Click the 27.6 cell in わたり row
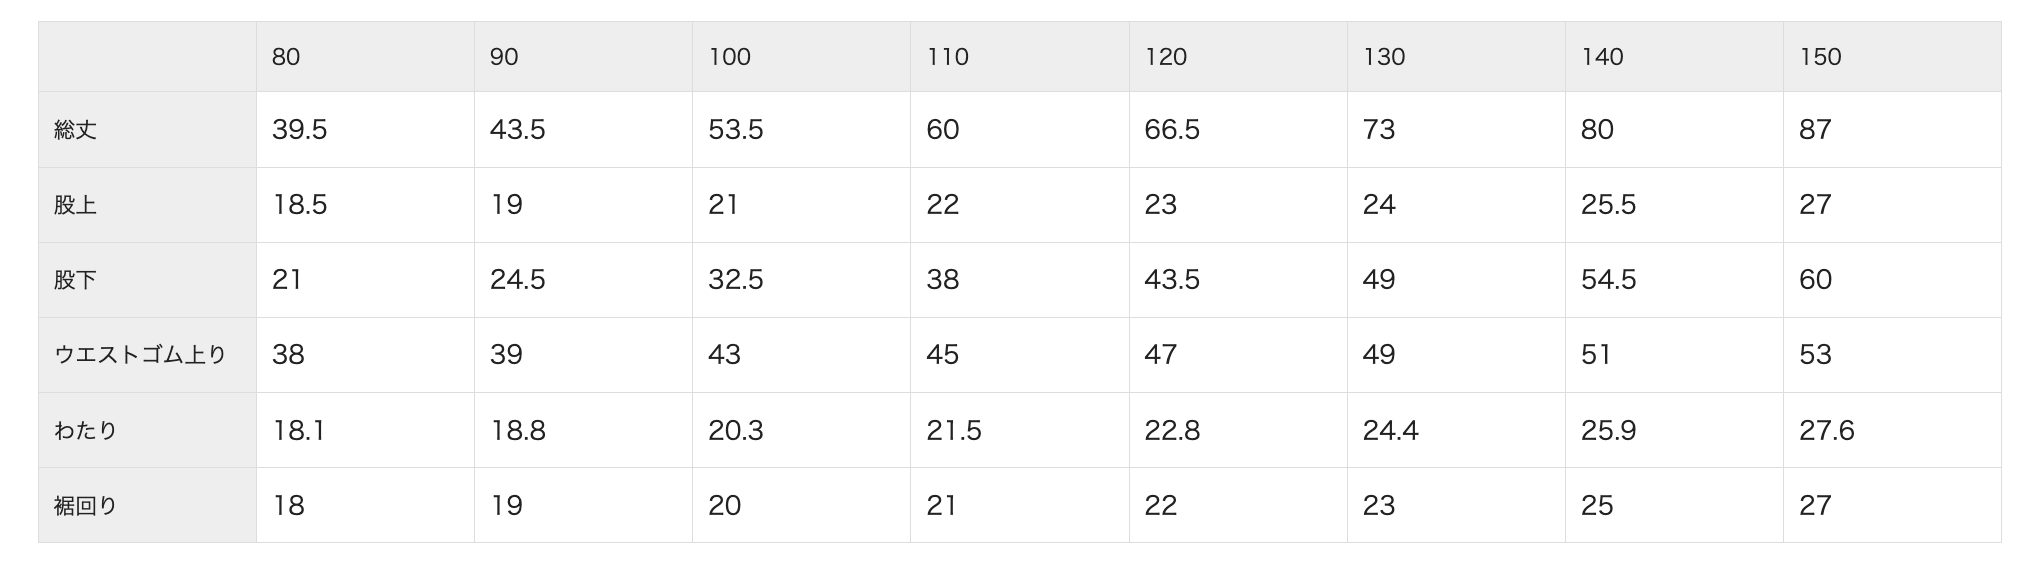2044x576 pixels. pos(1826,431)
